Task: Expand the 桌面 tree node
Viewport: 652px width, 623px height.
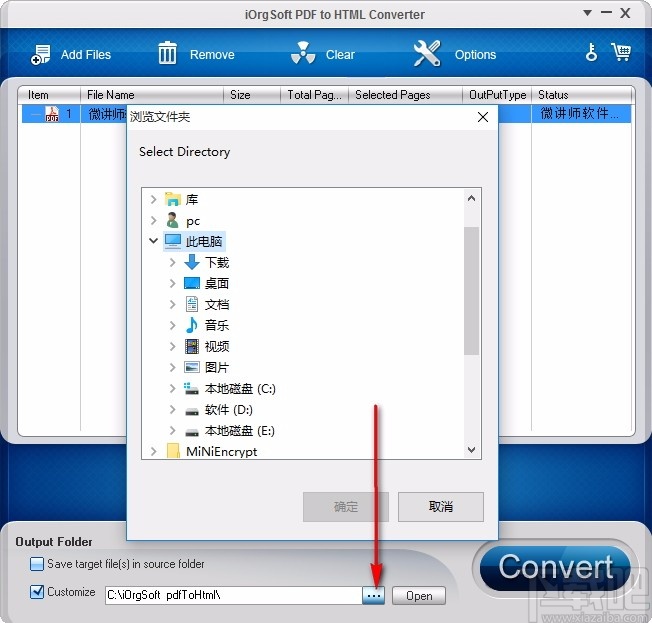Action: tap(173, 283)
